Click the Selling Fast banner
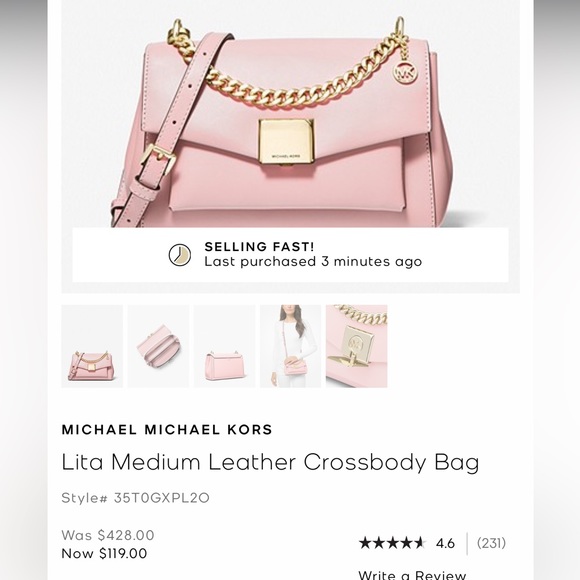 pyautogui.click(x=290, y=255)
